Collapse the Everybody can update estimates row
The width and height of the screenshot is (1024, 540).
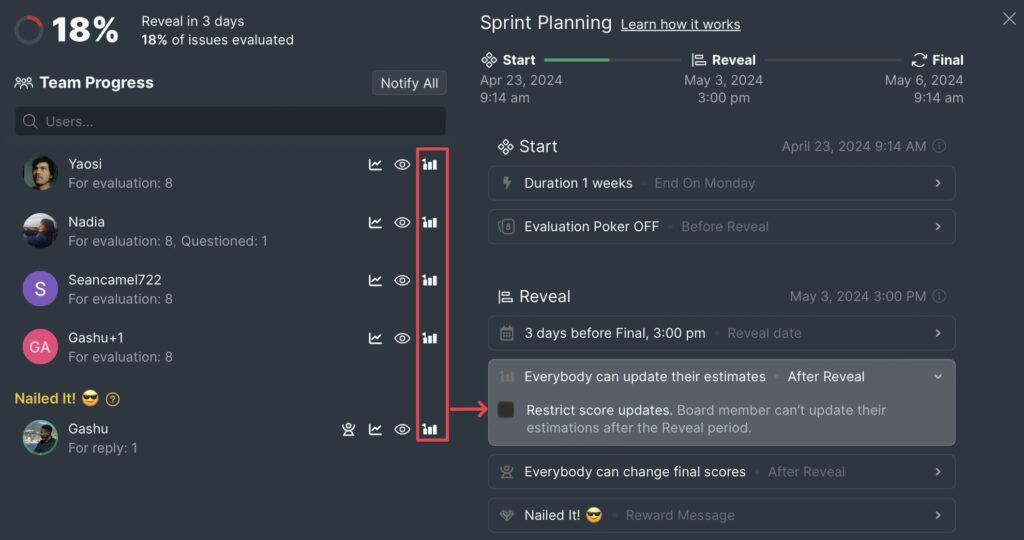tap(938, 377)
